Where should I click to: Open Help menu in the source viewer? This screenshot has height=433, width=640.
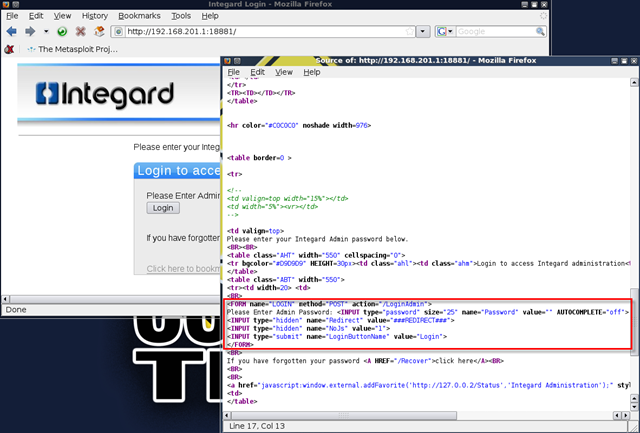point(312,72)
